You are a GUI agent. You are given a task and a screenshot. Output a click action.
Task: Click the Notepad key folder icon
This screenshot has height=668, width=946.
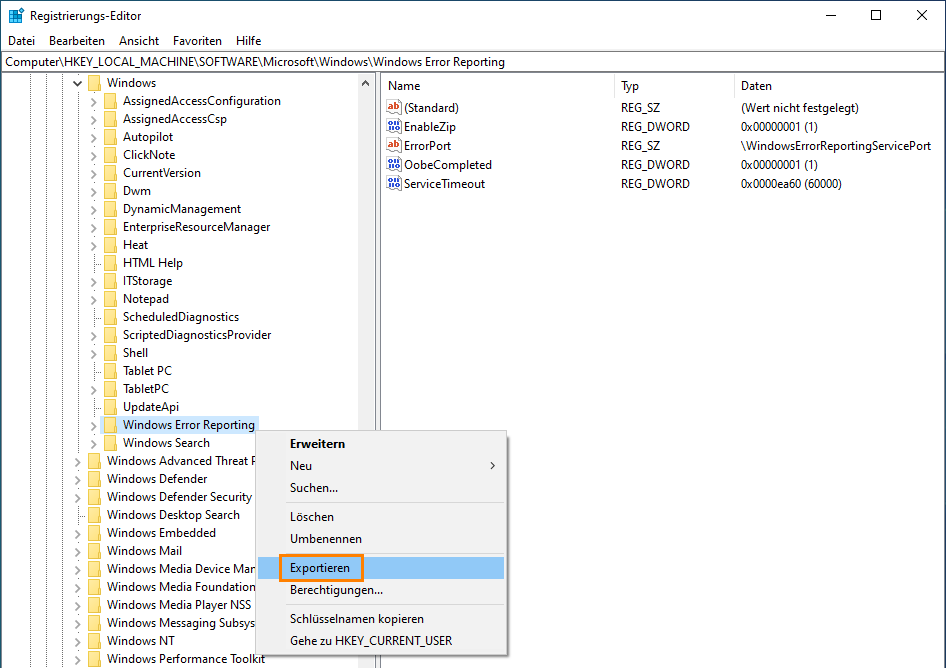pyautogui.click(x=110, y=298)
